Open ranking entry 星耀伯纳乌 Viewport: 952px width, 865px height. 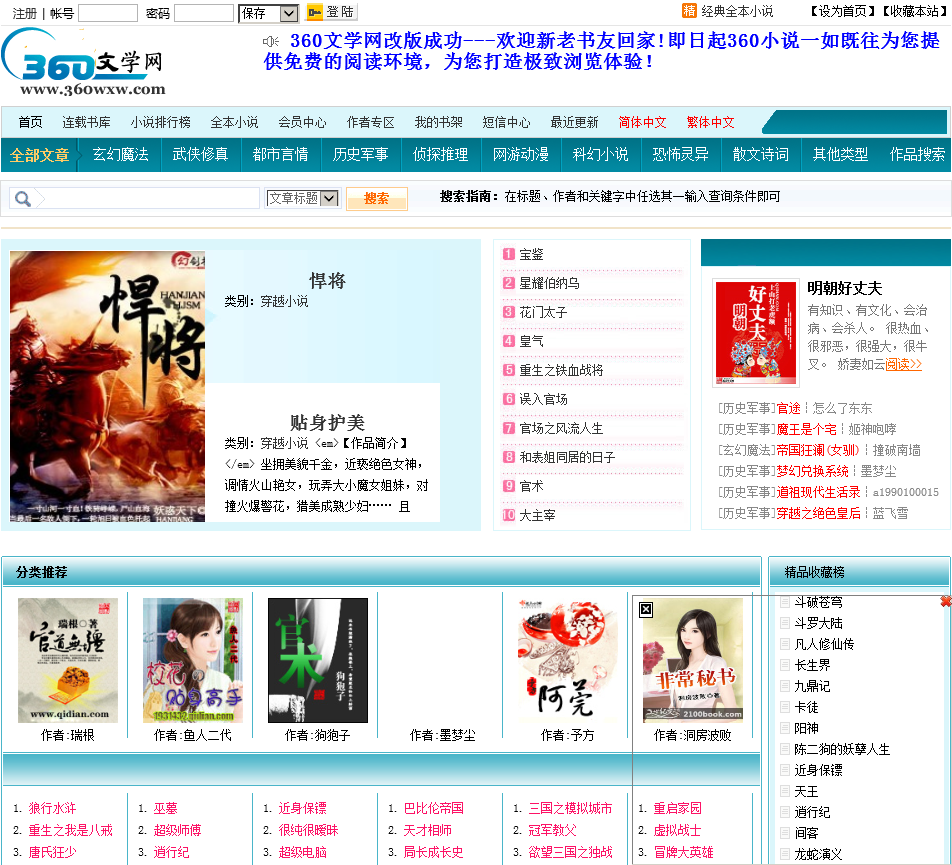[x=549, y=283]
